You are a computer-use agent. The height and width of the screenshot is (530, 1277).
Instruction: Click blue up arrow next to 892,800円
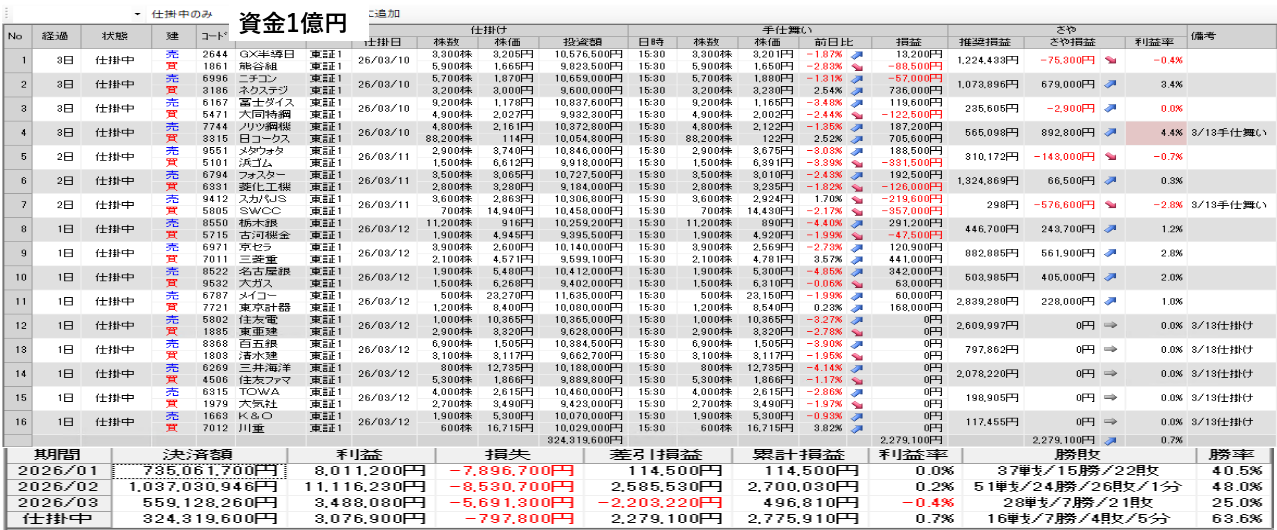point(1111,132)
